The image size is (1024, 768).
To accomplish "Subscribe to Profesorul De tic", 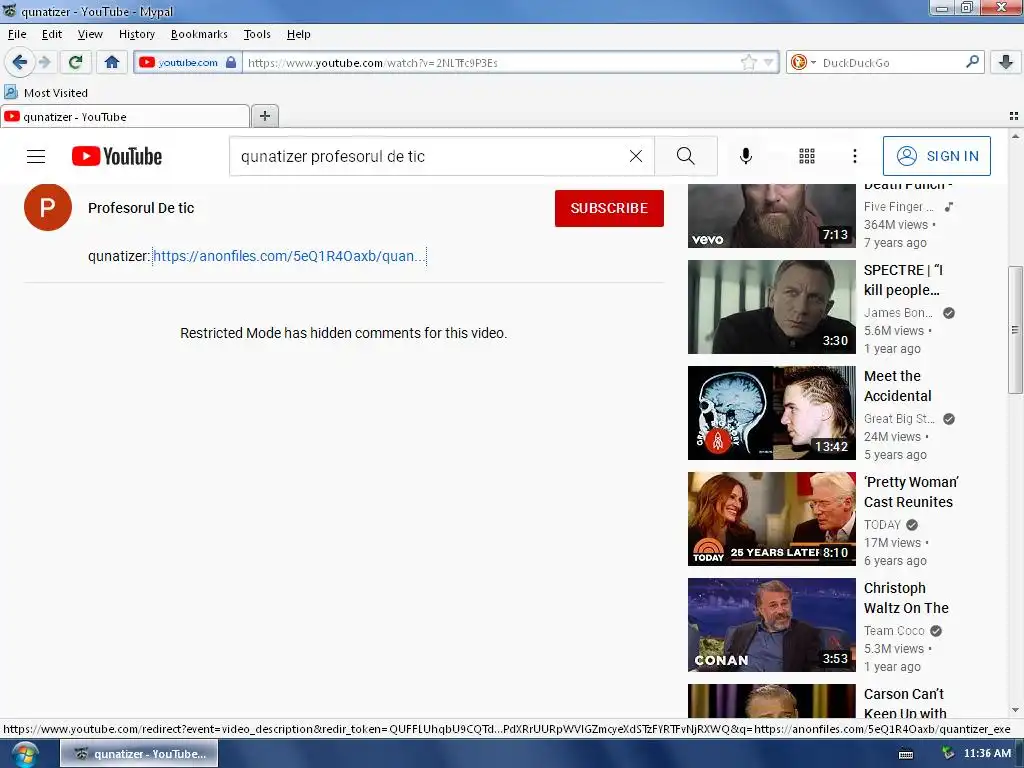I will 609,208.
